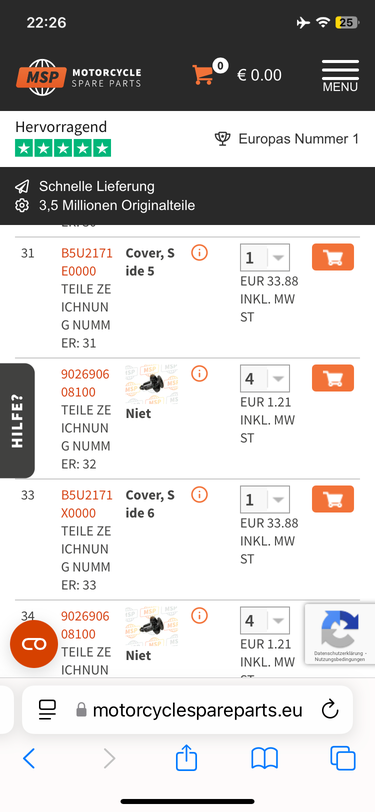
Task: Show info for Cover, Side 6
Action: tap(199, 495)
